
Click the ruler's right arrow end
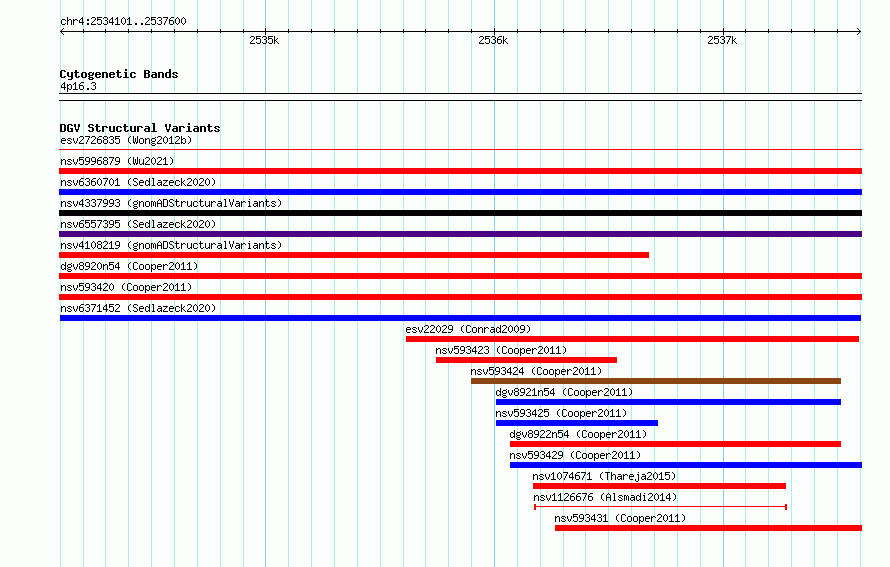coord(859,31)
